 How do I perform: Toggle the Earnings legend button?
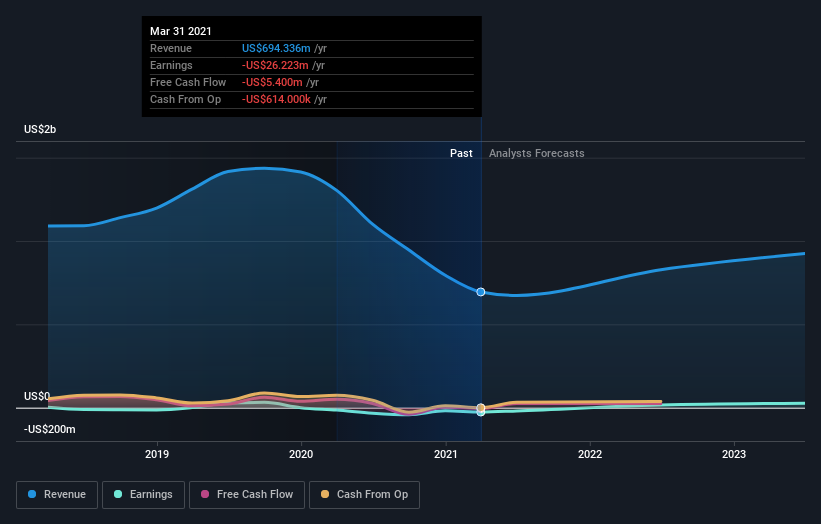pos(143,495)
